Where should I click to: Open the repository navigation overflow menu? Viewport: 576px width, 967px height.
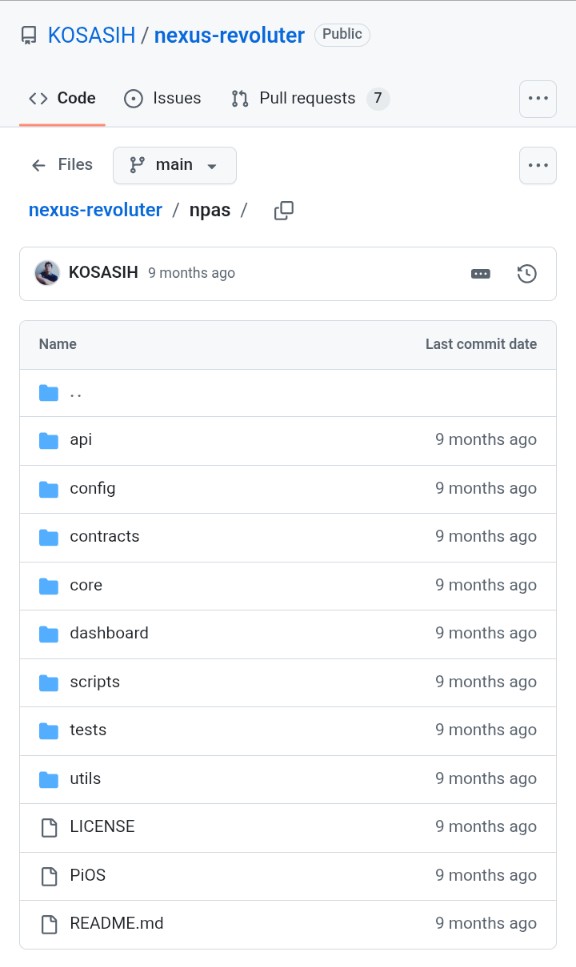click(538, 98)
